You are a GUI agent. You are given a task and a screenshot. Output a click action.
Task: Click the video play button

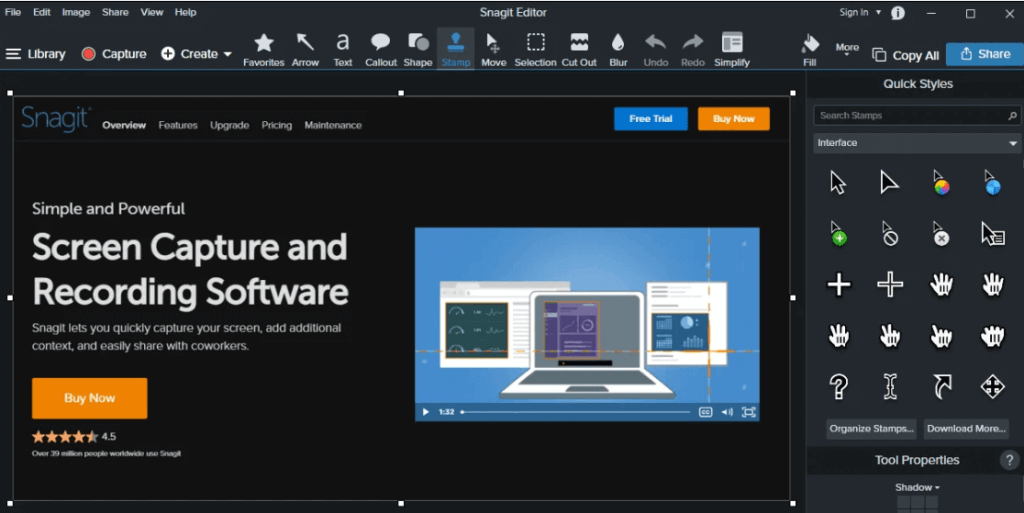pyautogui.click(x=426, y=412)
